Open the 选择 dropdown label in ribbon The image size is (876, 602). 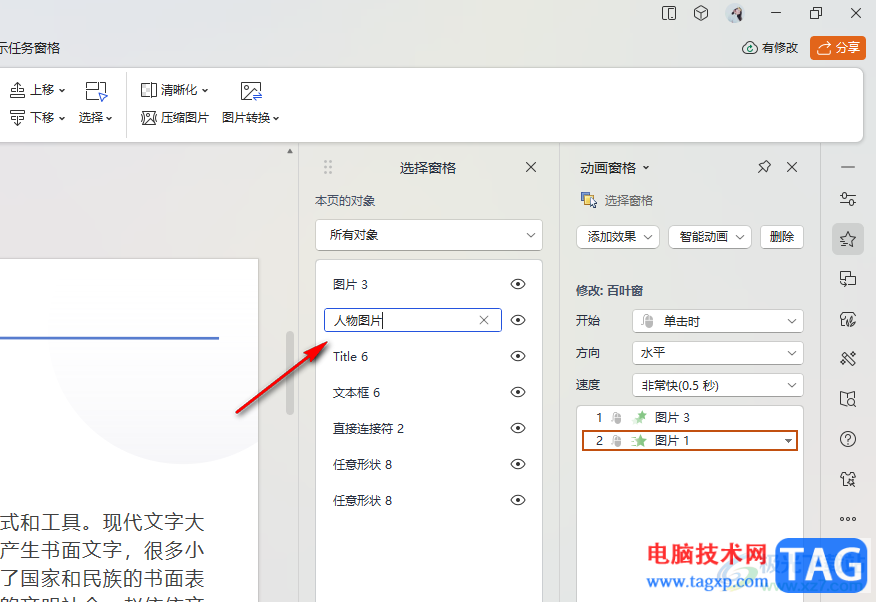coord(96,118)
